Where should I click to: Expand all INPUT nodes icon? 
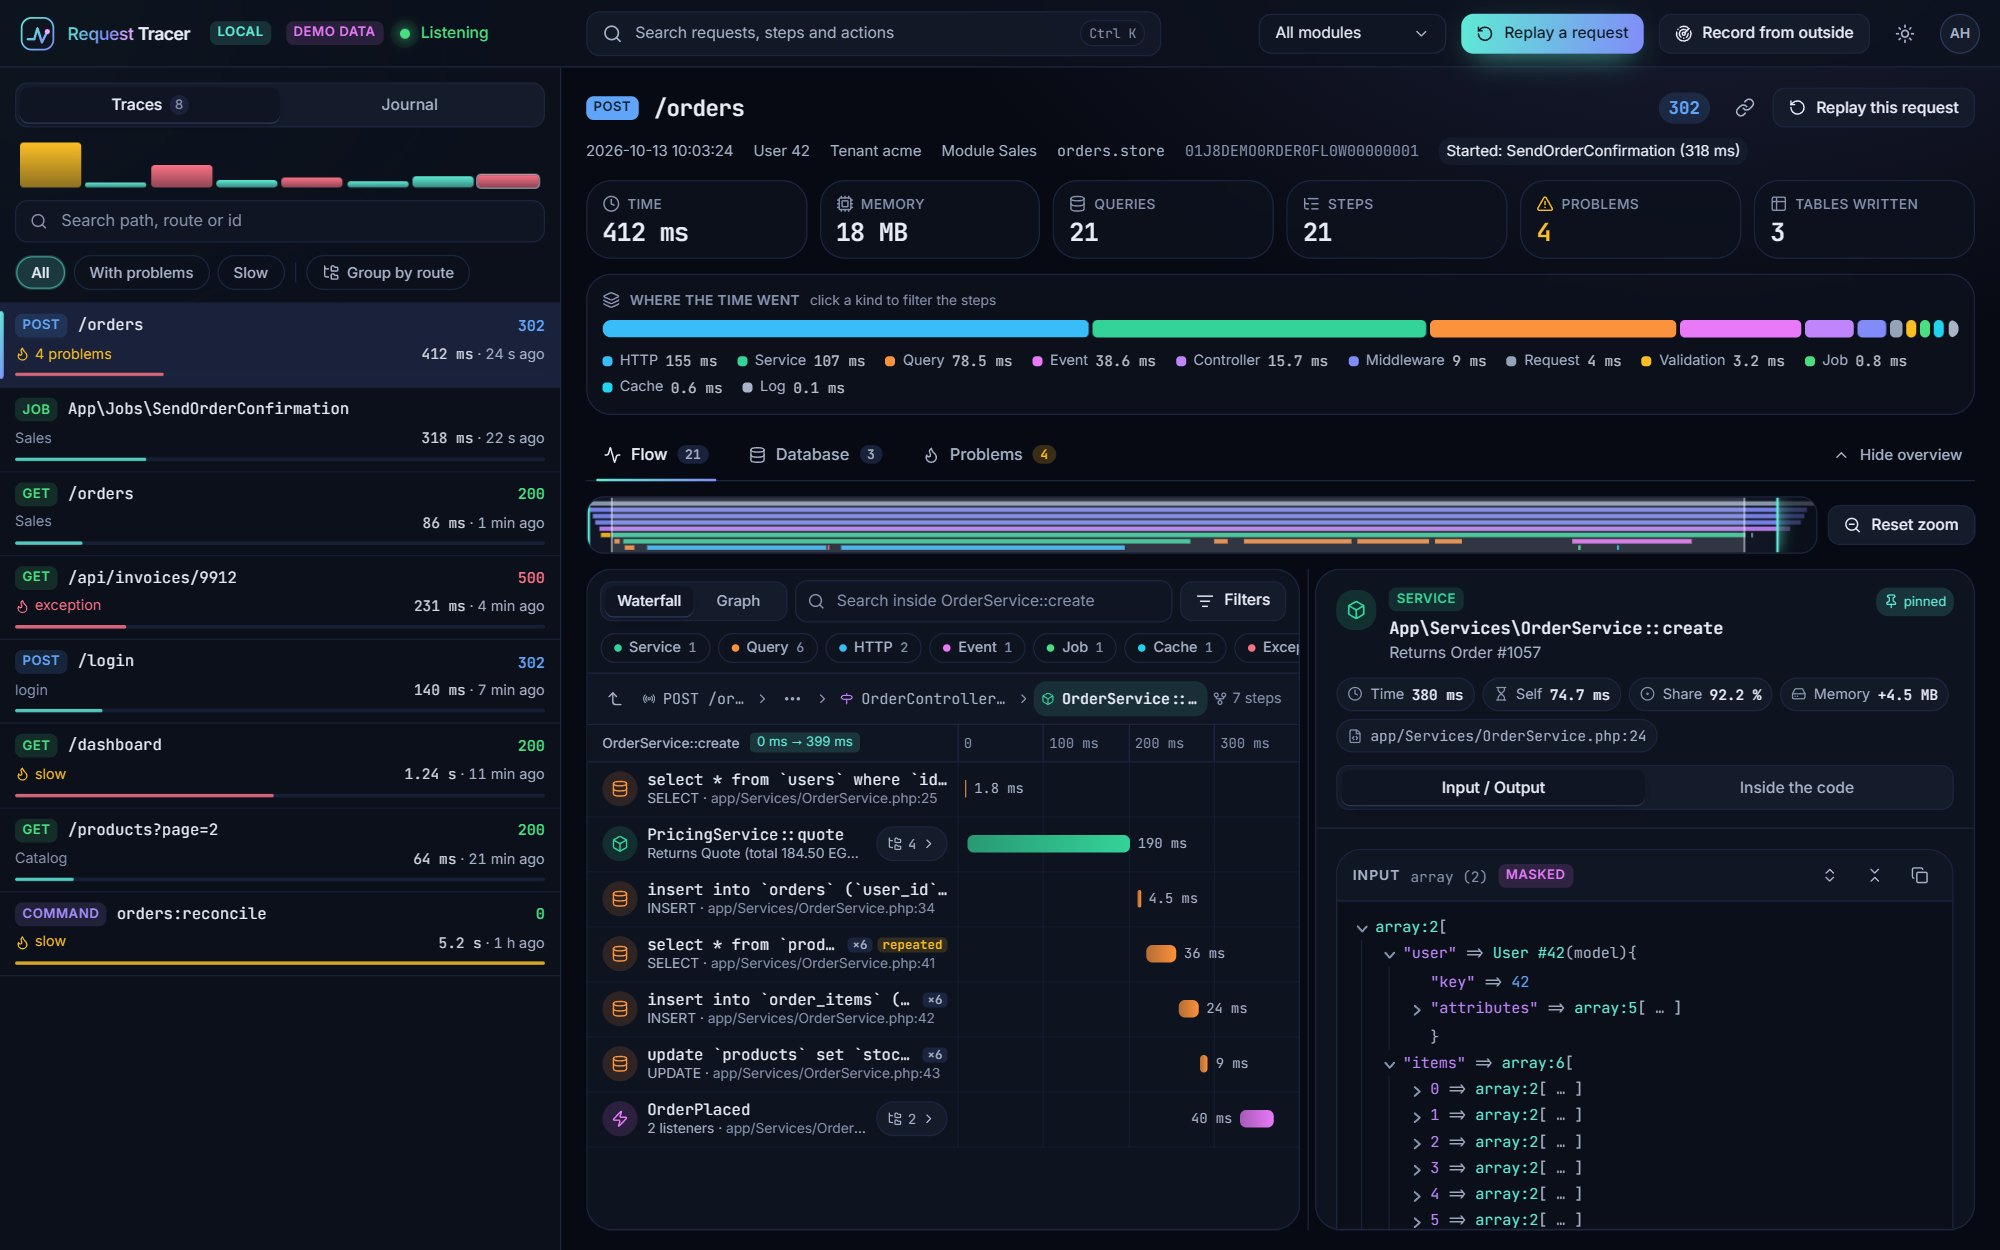pyautogui.click(x=1829, y=875)
